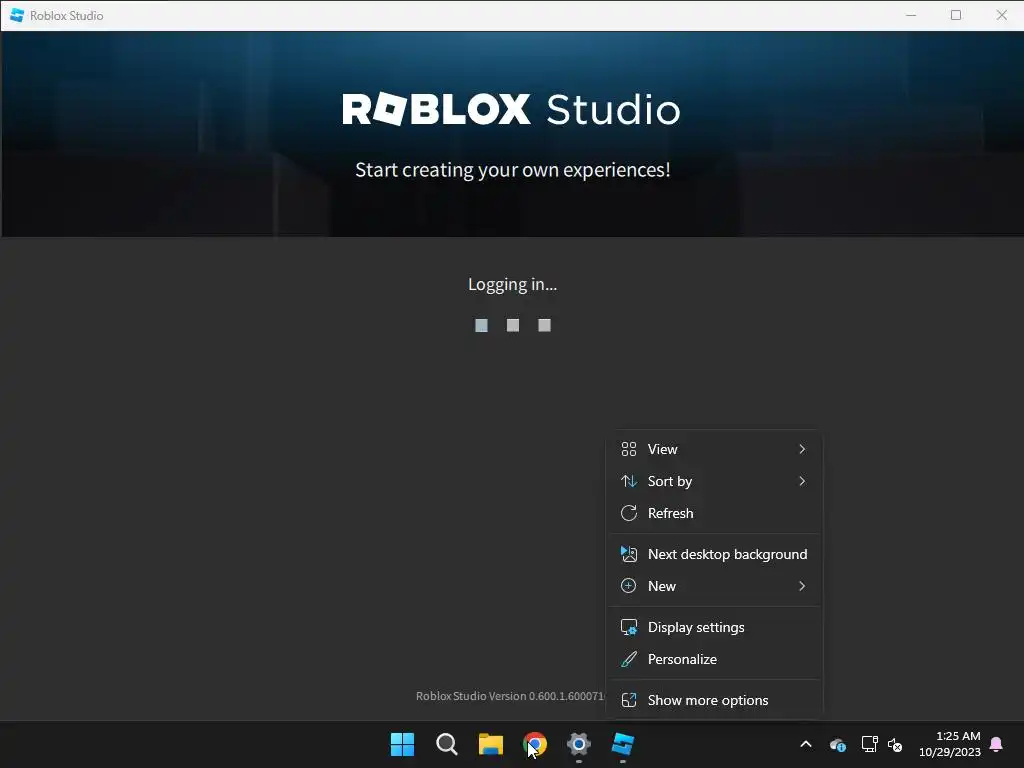Screen dimensions: 1024x768
Task: Click the View grid icon
Action: [628, 449]
